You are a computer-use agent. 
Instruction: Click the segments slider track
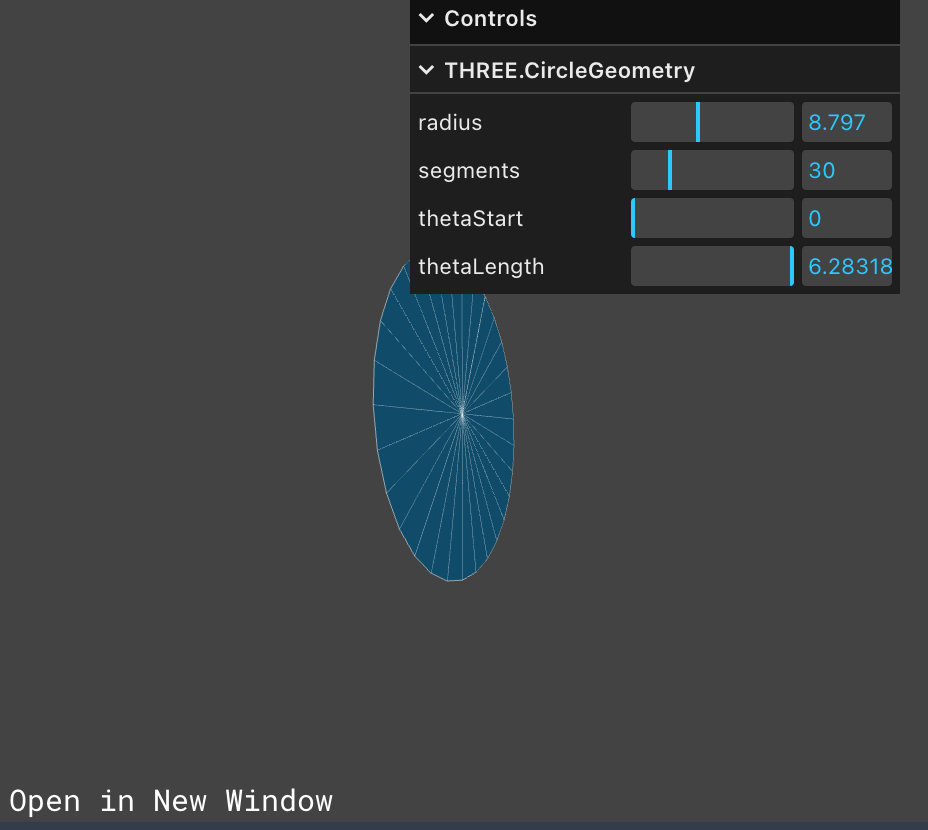(712, 170)
